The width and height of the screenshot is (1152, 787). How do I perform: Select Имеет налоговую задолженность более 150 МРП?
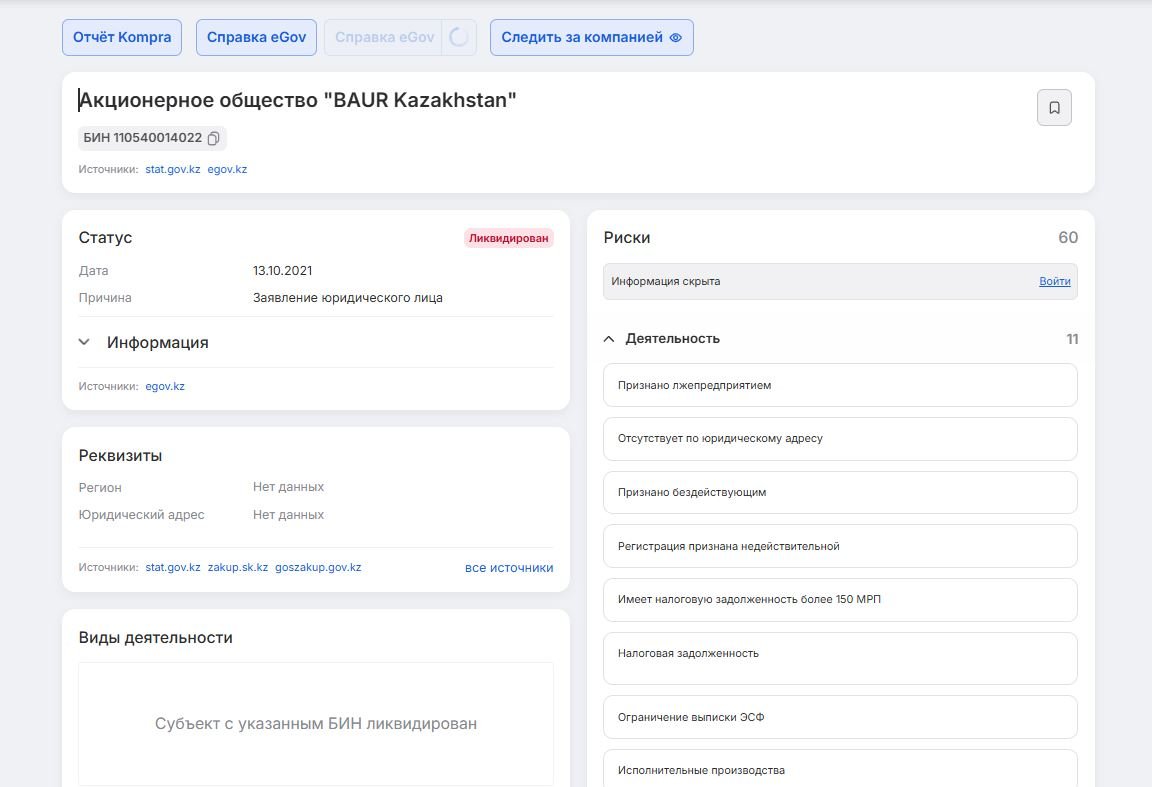coord(840,600)
